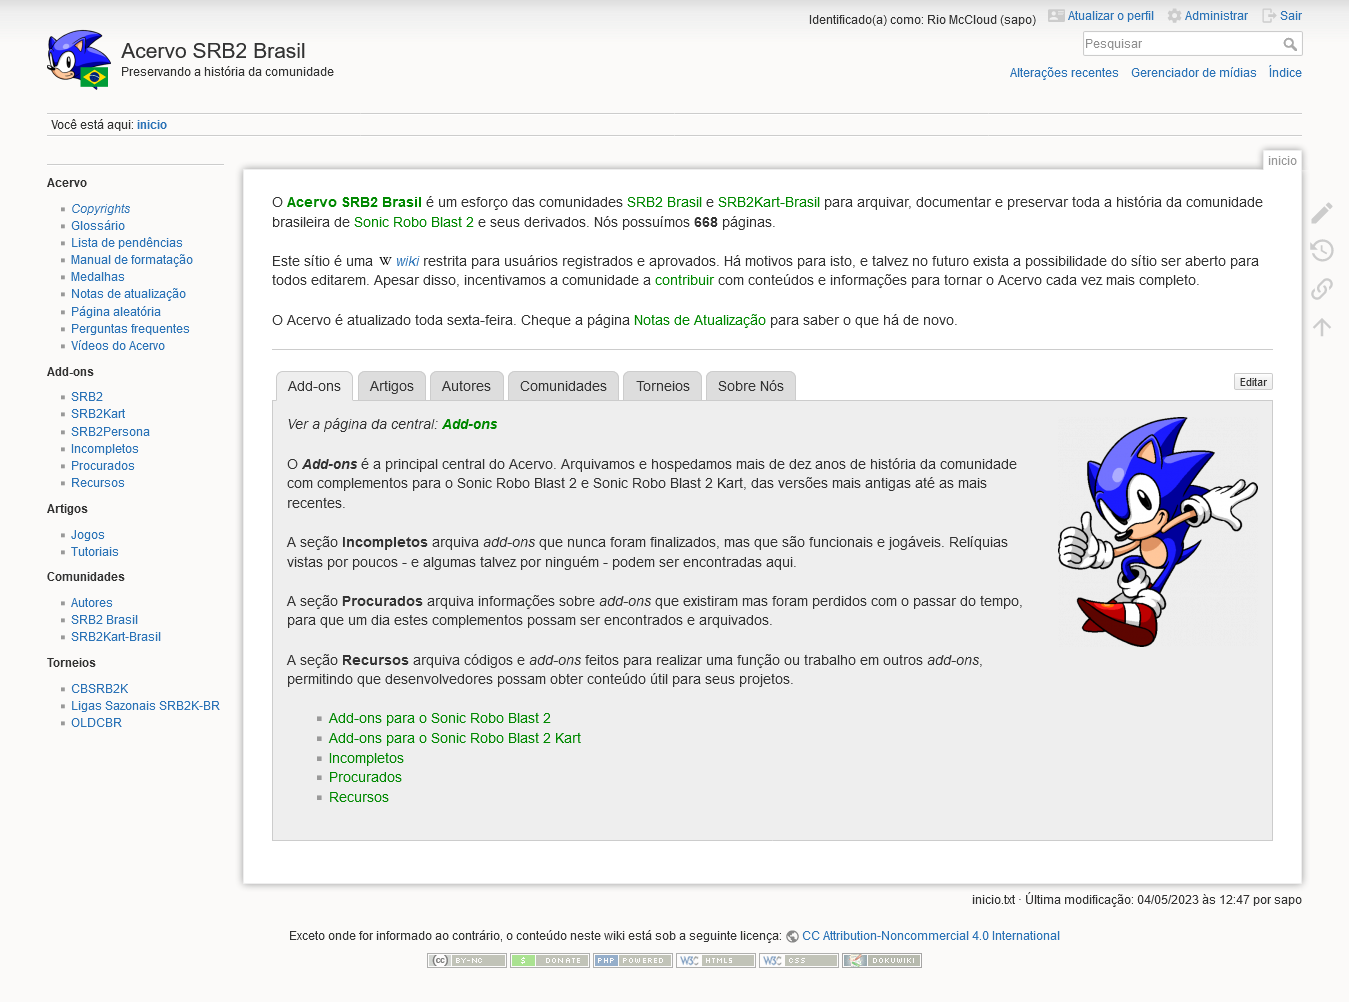The height and width of the screenshot is (1002, 1349).
Task: Click the W3C HTML5 validation badge
Action: (x=716, y=960)
